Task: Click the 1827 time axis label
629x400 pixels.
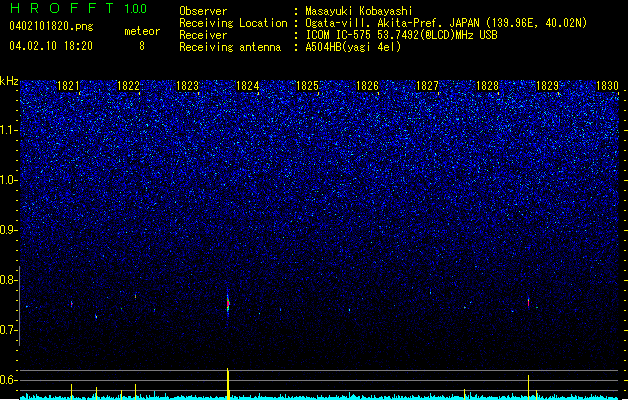Action: (427, 85)
